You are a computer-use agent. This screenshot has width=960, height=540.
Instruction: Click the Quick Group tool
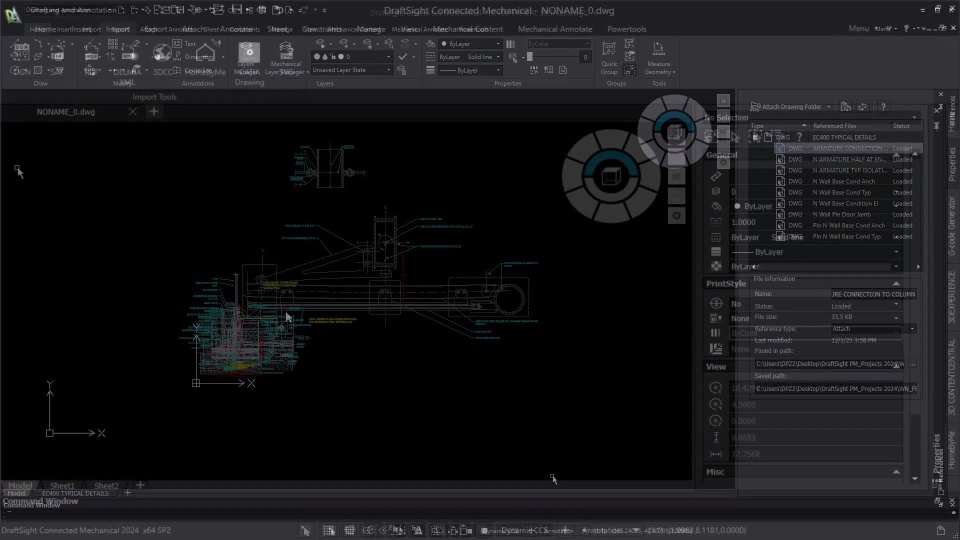(x=609, y=58)
